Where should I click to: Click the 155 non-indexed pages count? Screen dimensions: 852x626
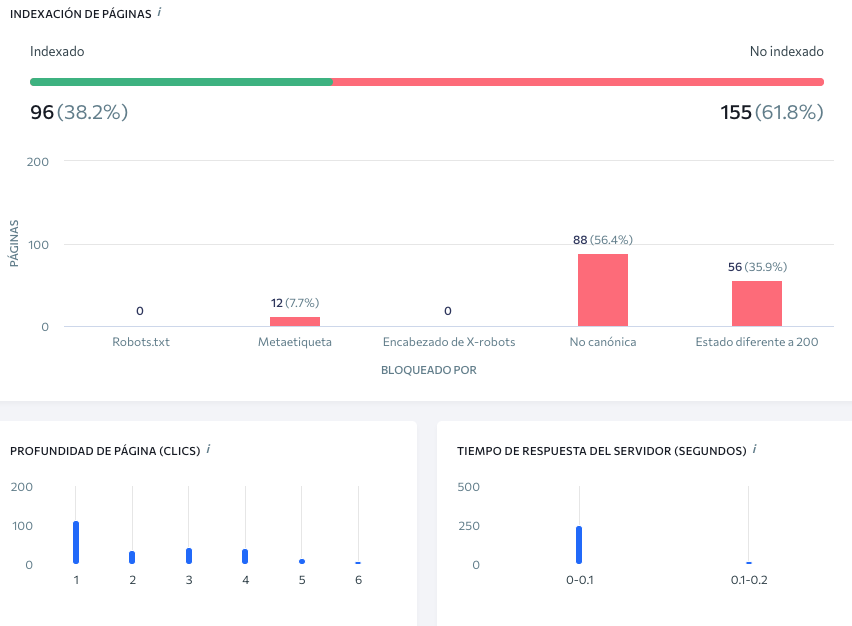736,112
